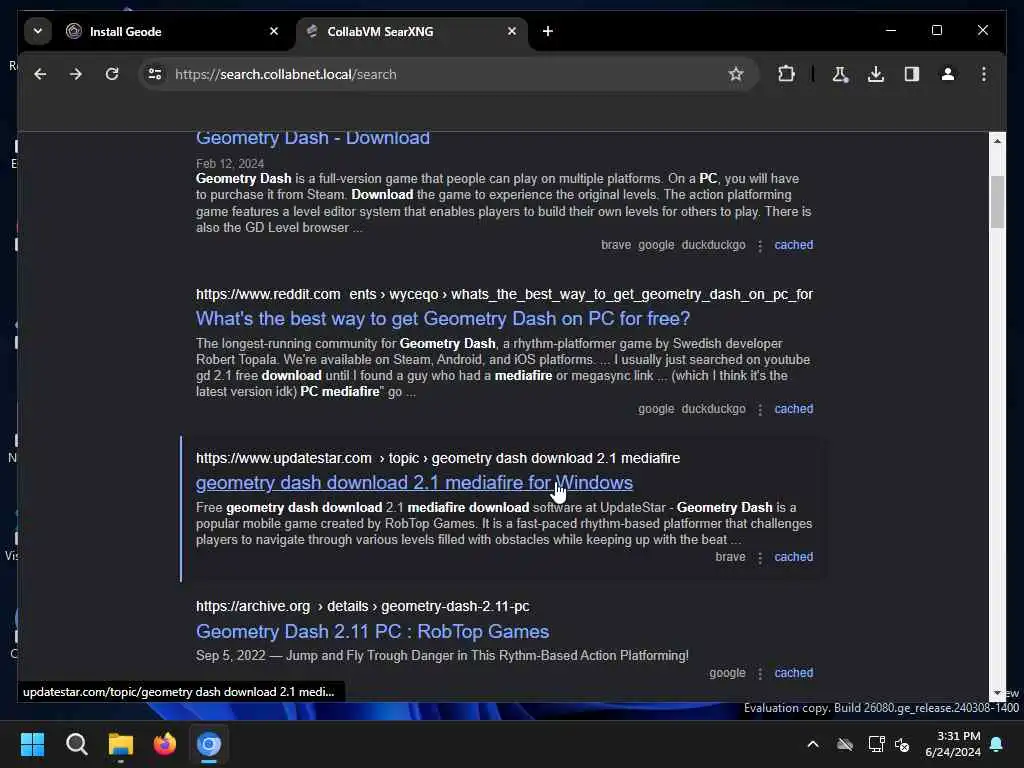
Task: Expand options for Geometry Dash Download result
Action: click(760, 246)
